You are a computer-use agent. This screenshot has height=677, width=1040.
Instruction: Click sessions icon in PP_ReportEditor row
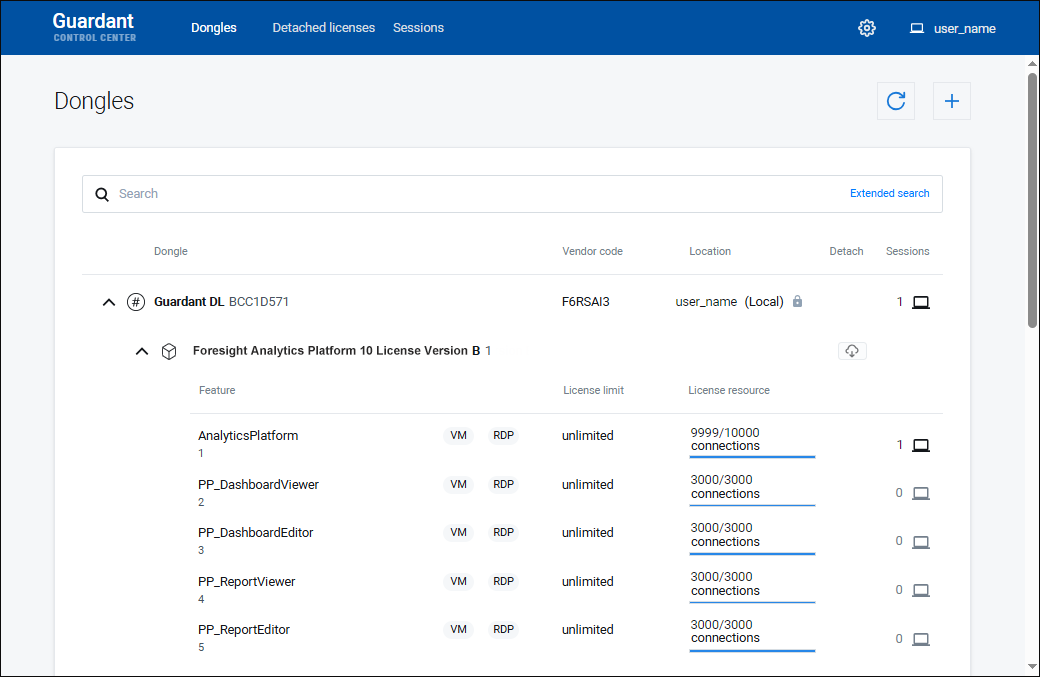(x=921, y=639)
